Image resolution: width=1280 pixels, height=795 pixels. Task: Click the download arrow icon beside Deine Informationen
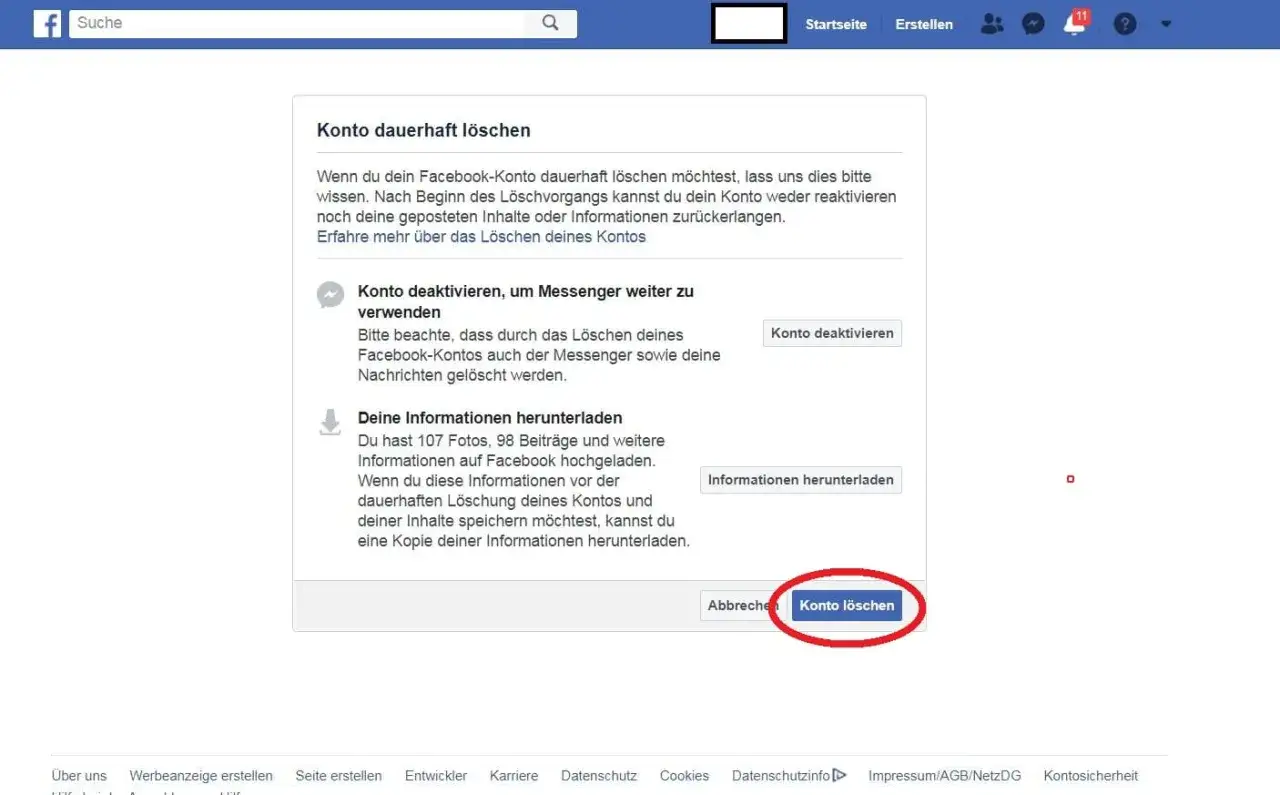330,423
